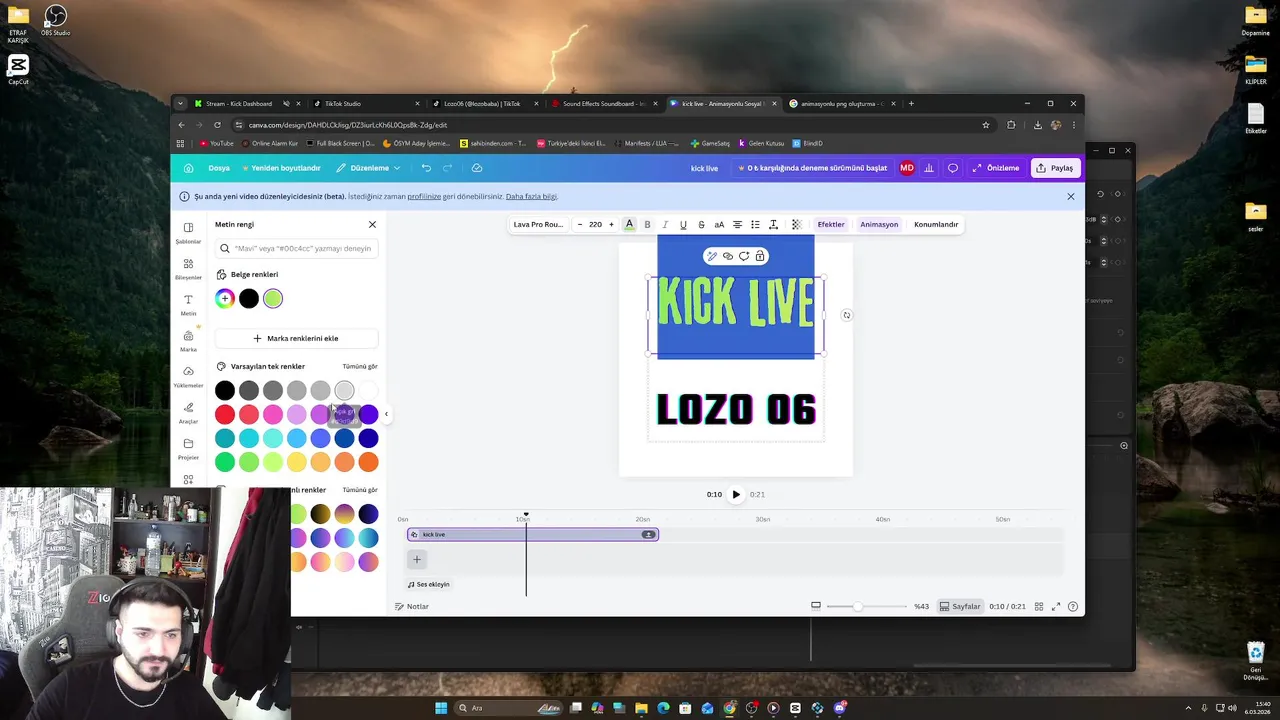Go to the Canva home icon
The height and width of the screenshot is (720, 1280).
point(188,168)
